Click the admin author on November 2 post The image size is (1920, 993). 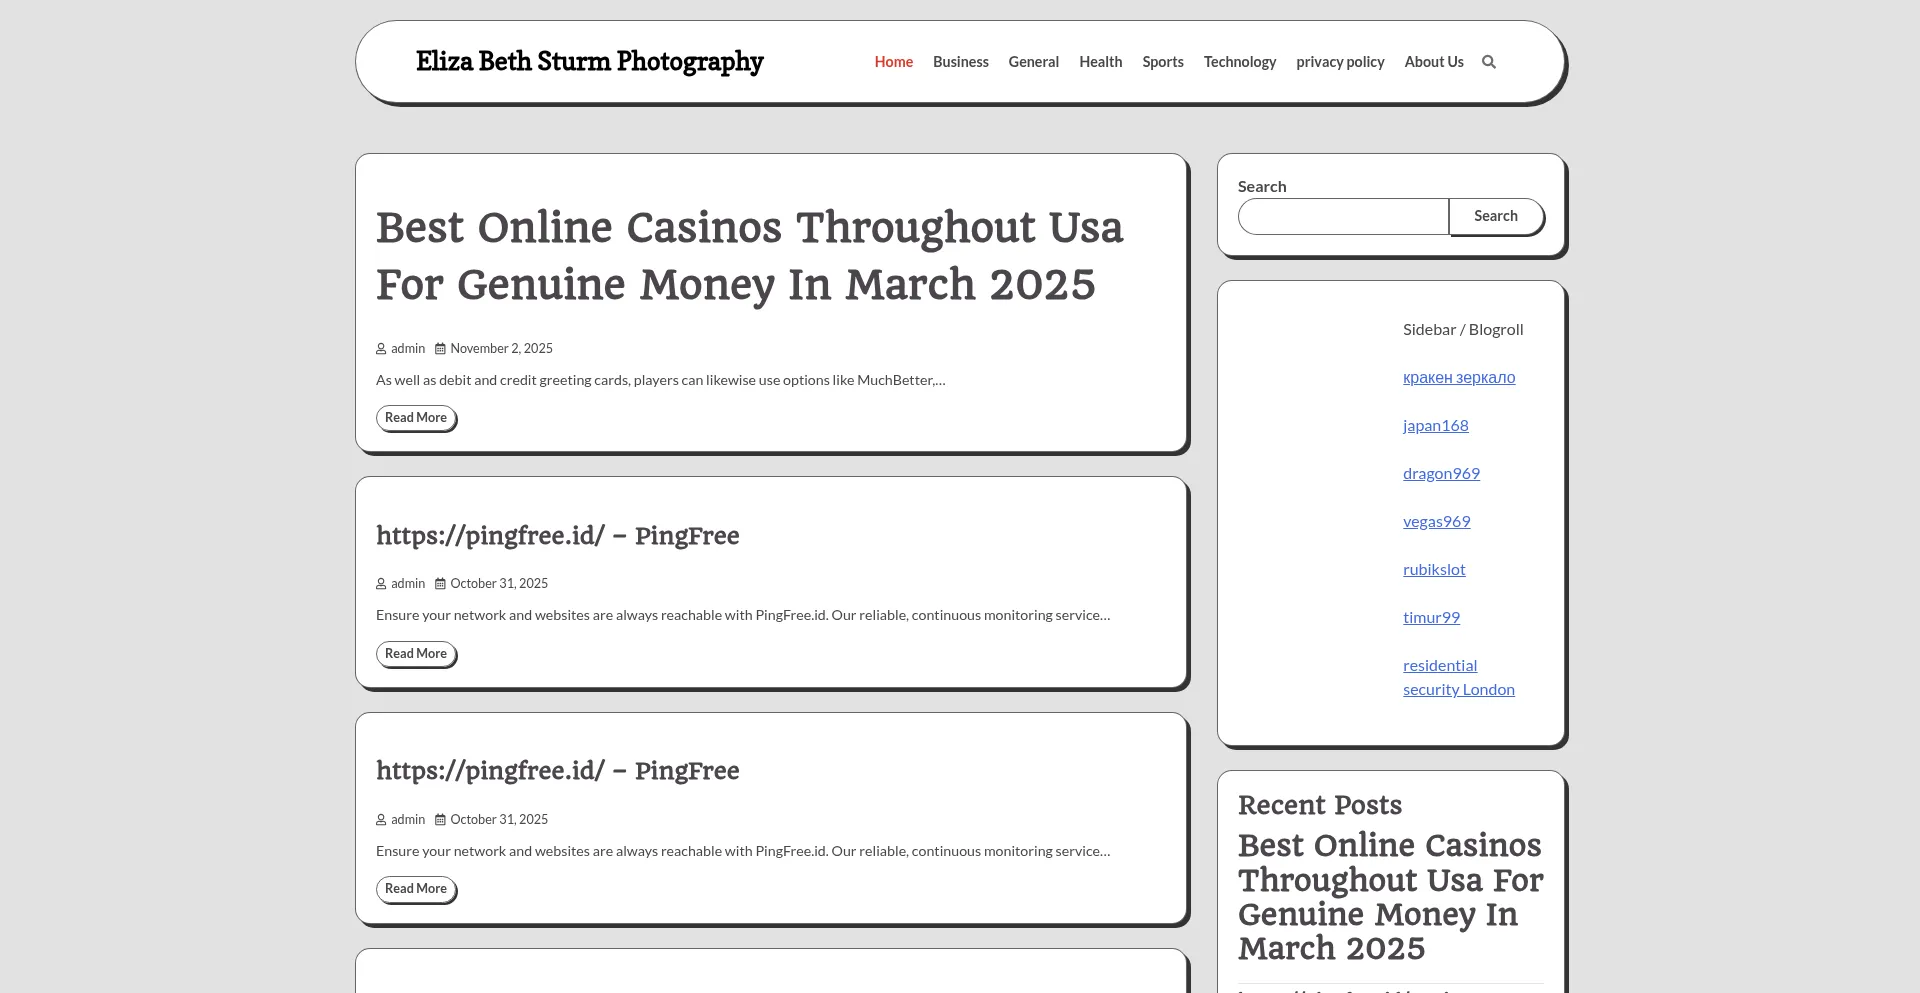(x=407, y=349)
